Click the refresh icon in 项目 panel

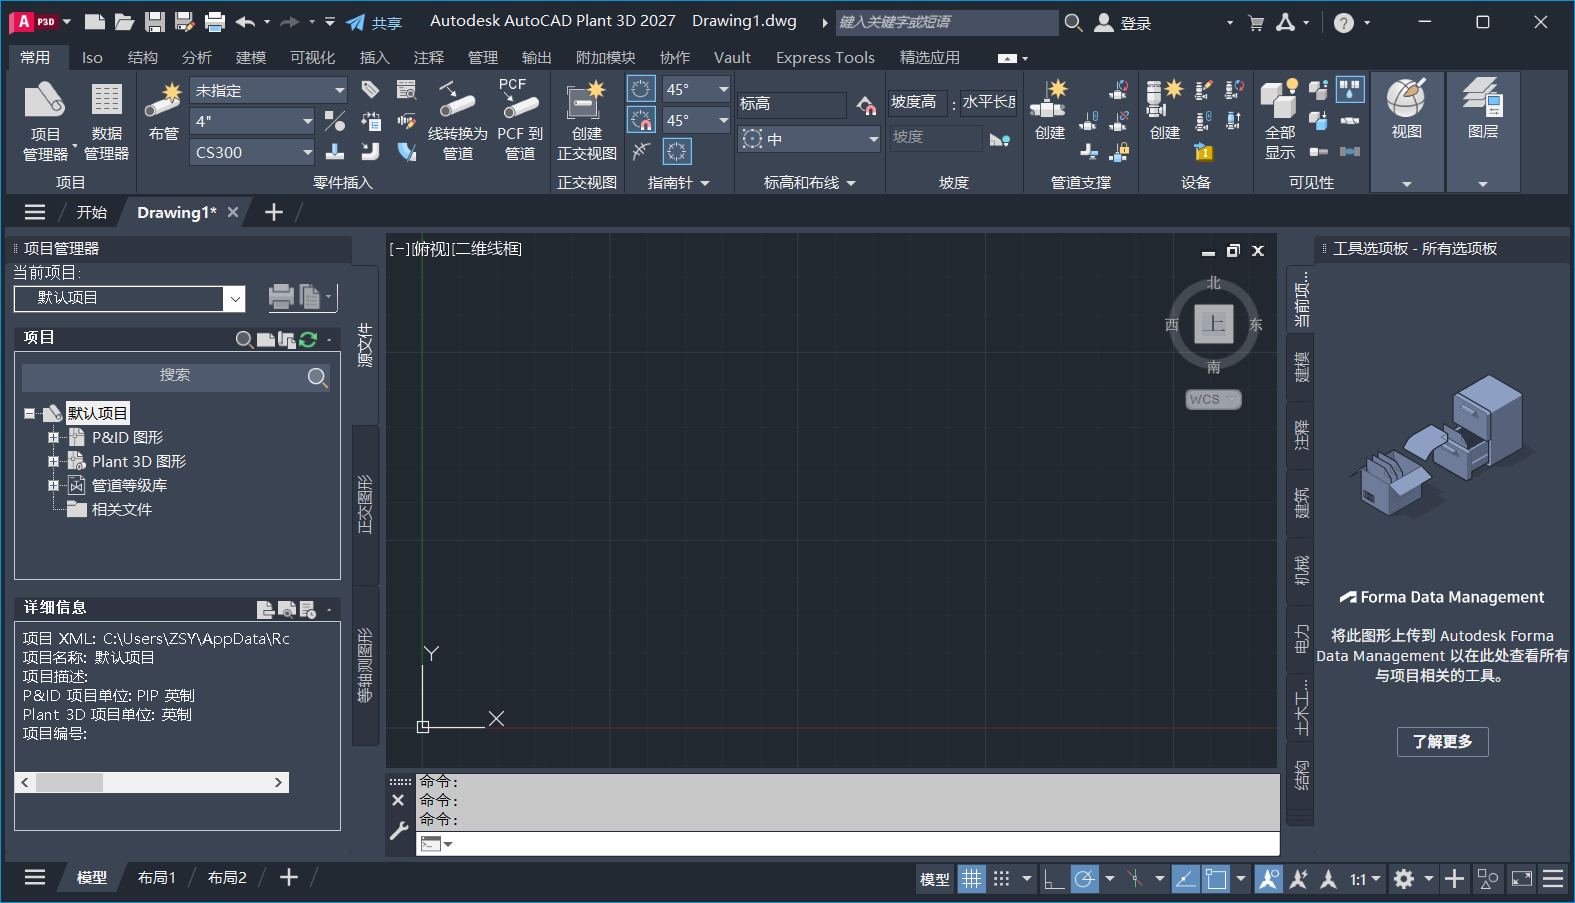(308, 340)
